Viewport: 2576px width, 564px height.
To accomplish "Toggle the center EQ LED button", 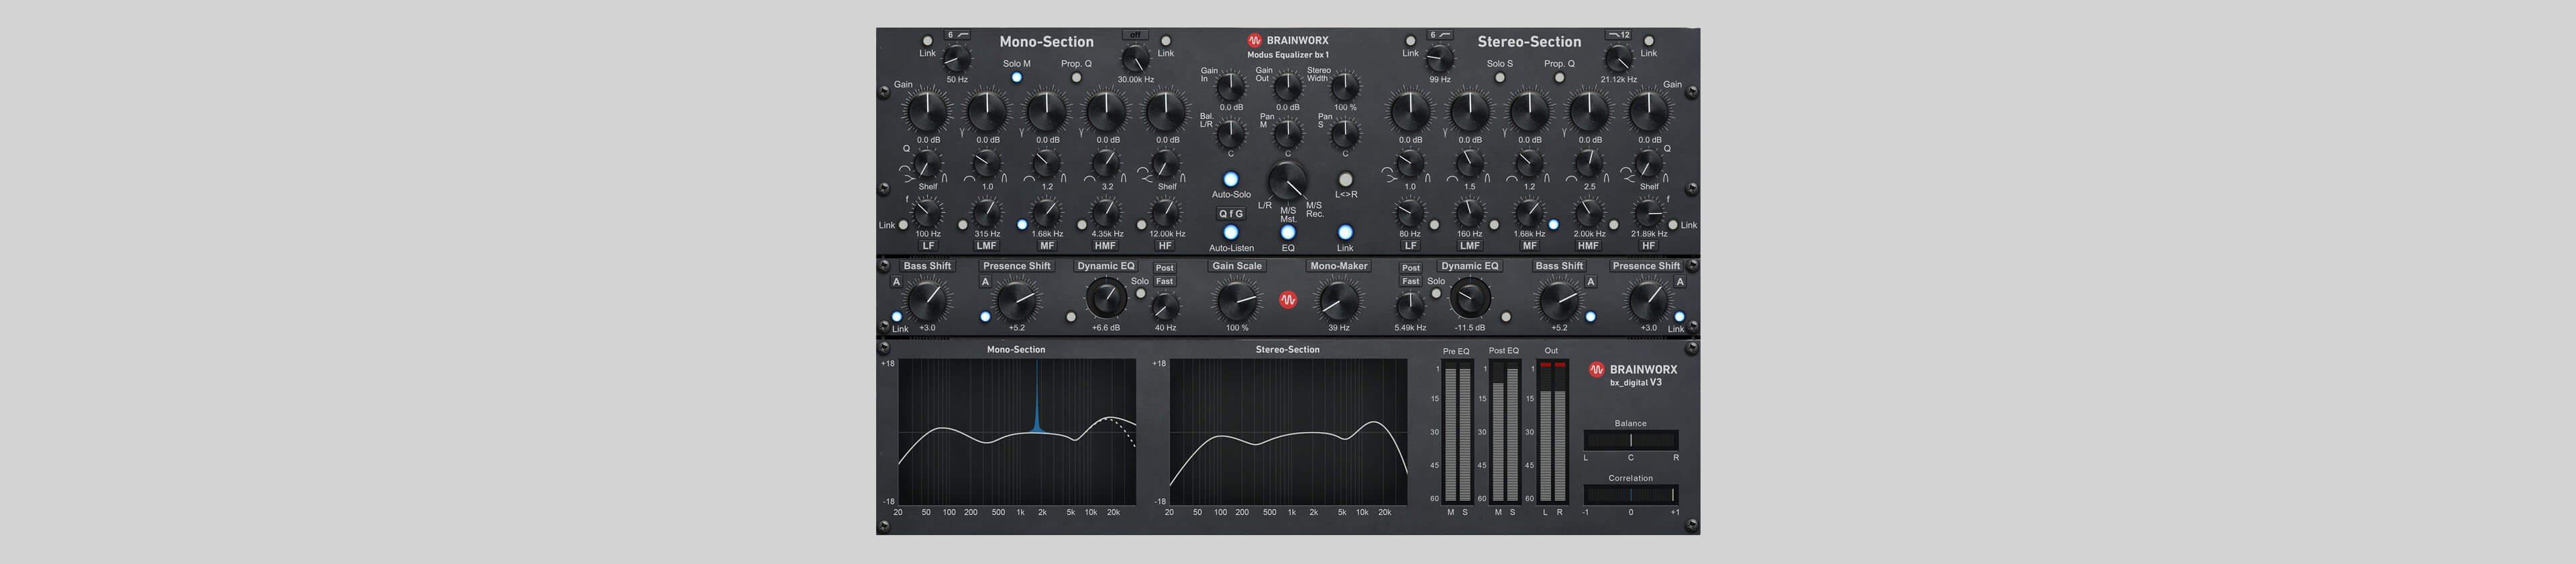I will tap(1288, 233).
